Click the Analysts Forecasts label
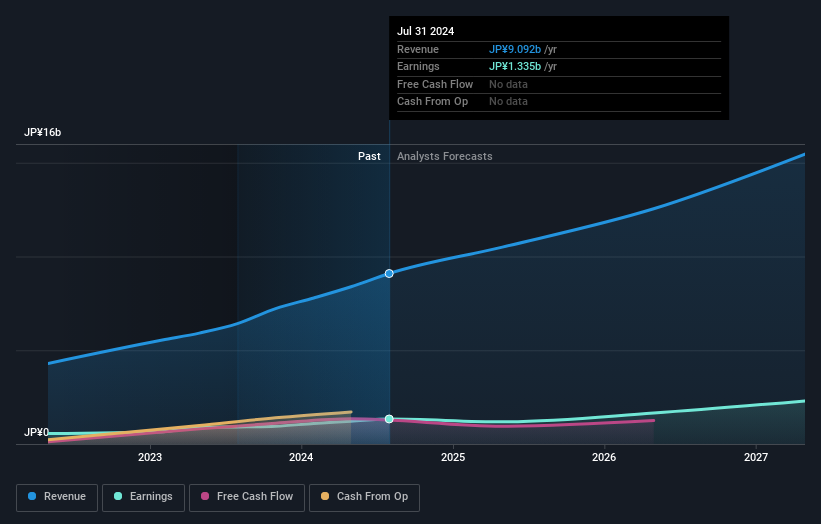Viewport: 821px width, 524px height. 445,157
